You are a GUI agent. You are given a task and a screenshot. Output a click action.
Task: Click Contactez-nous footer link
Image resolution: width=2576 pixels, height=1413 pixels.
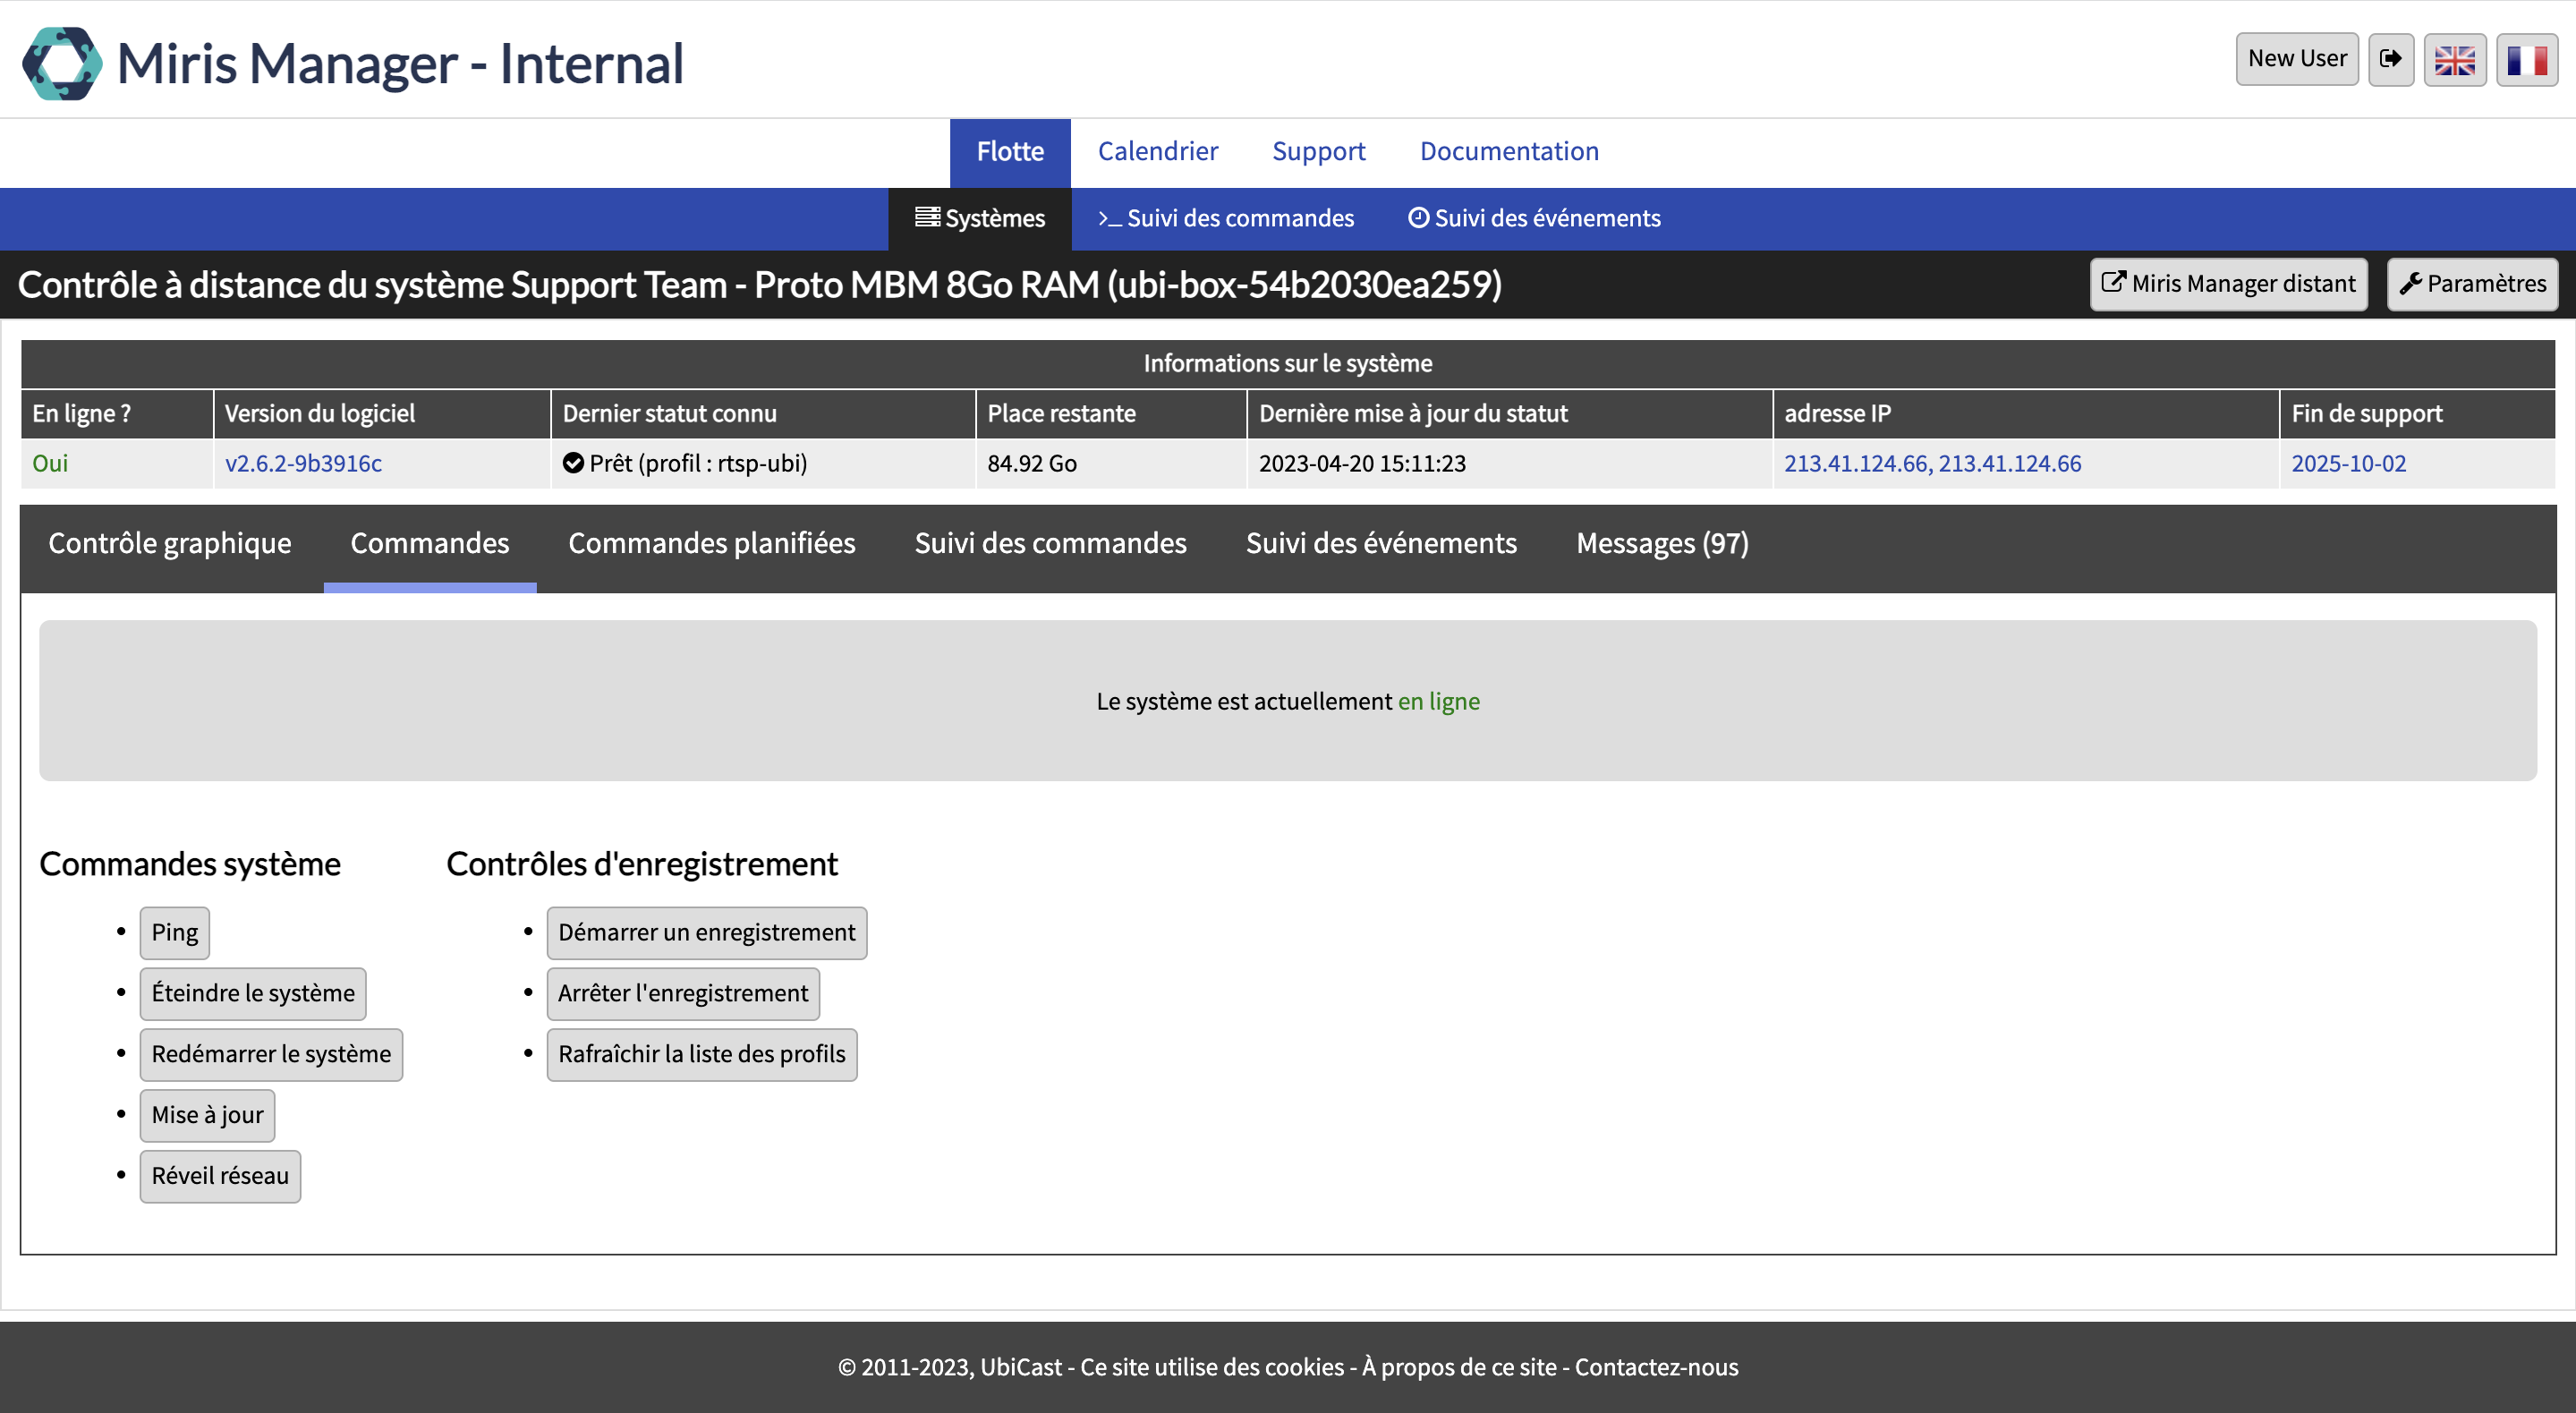(1656, 1367)
